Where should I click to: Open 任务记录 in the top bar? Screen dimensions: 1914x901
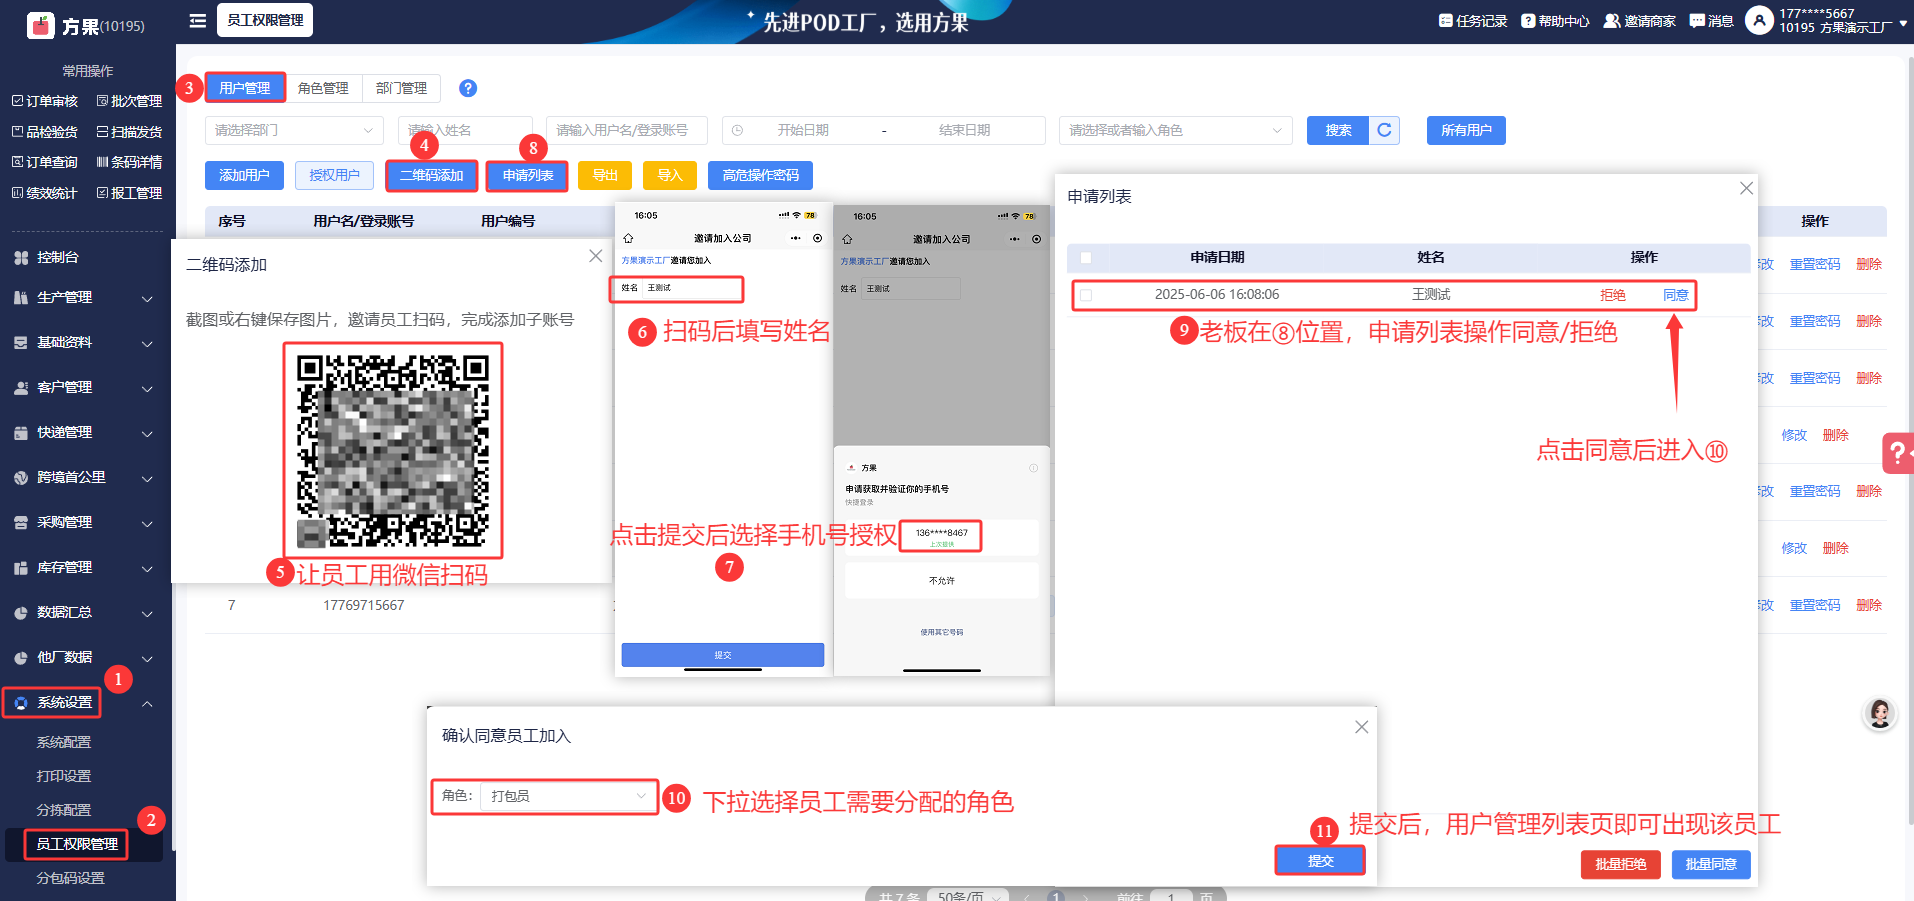point(1473,21)
